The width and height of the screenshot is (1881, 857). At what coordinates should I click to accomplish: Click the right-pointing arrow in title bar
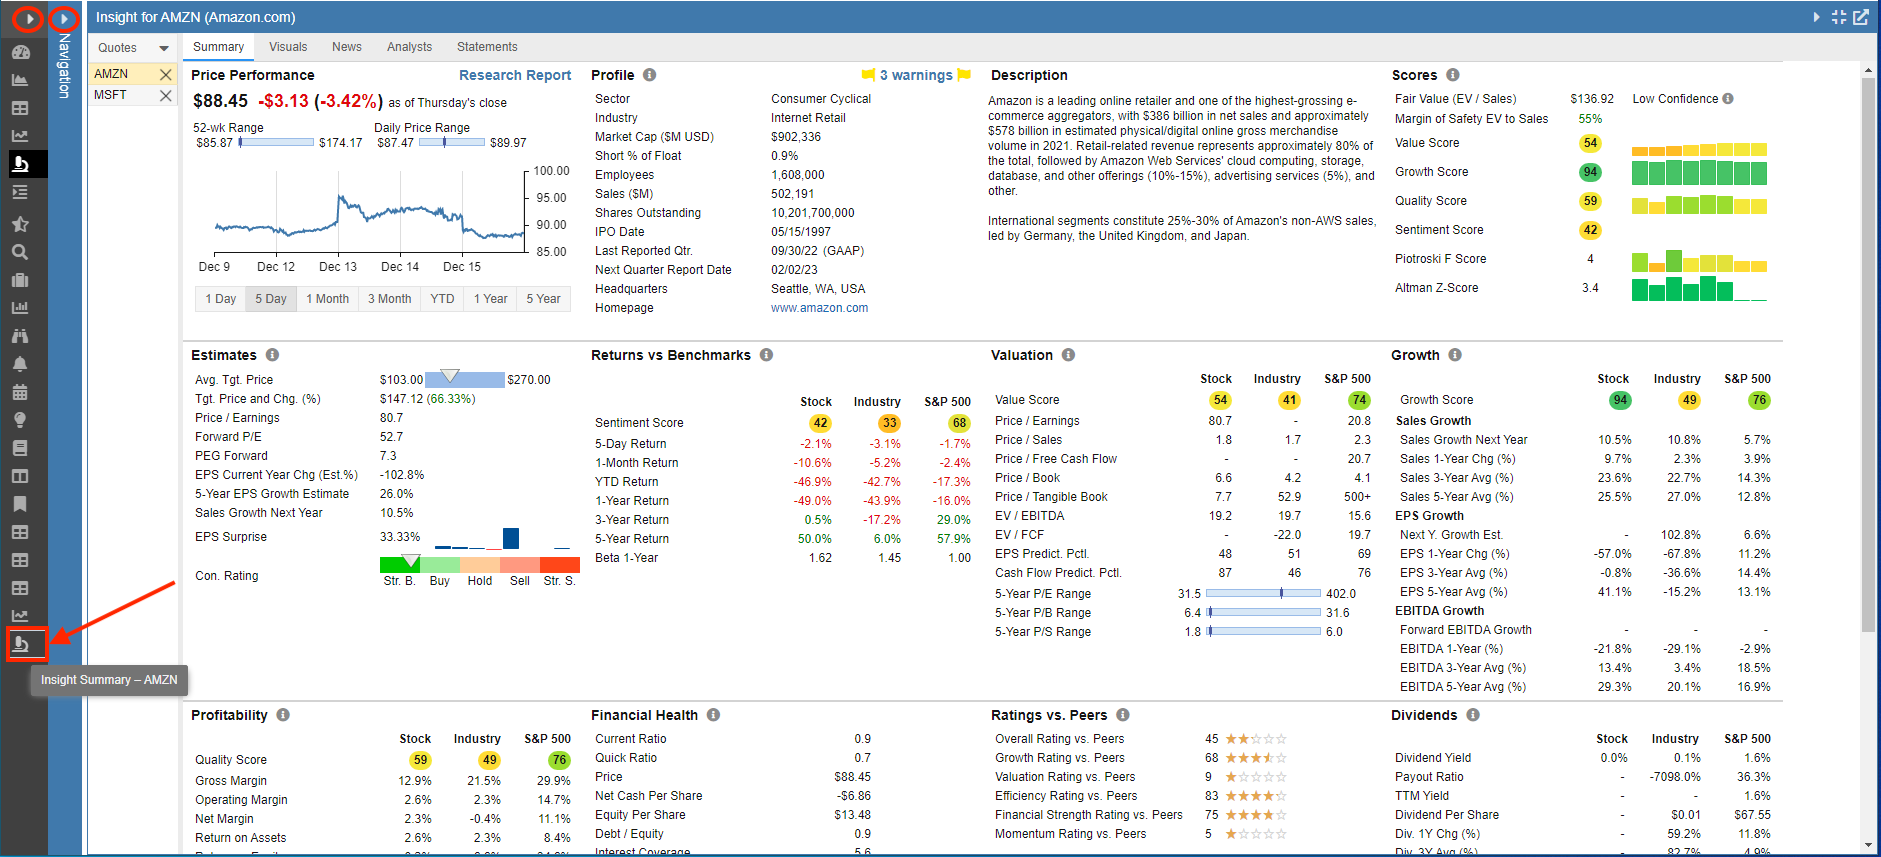coord(1816,17)
